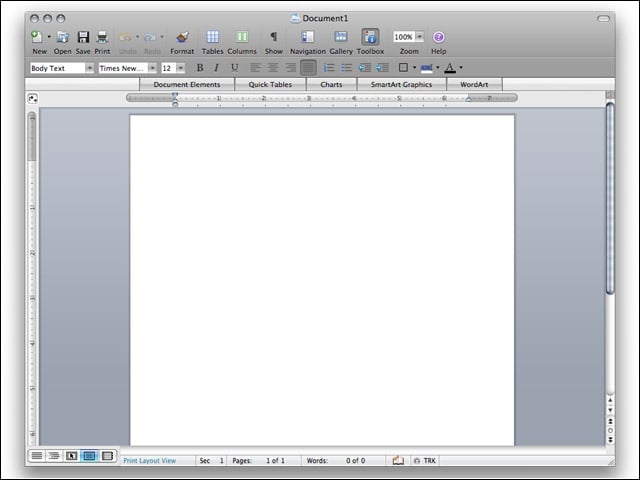Toggle Justify alignment button

coord(308,68)
